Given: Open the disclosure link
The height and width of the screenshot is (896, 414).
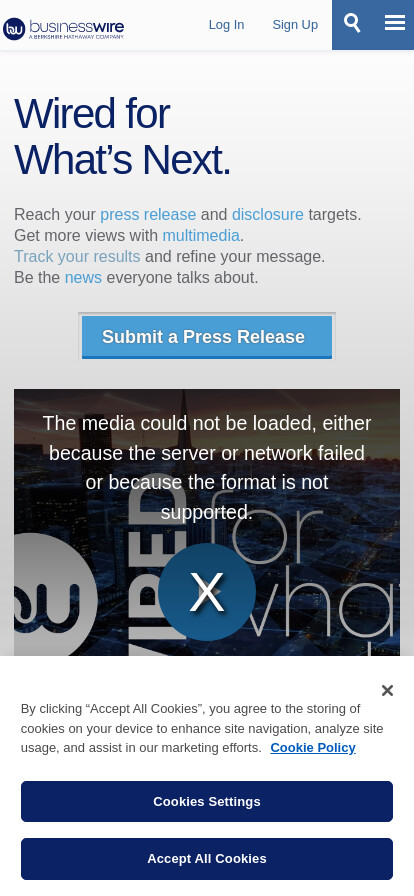Looking at the screenshot, I should [268, 214].
